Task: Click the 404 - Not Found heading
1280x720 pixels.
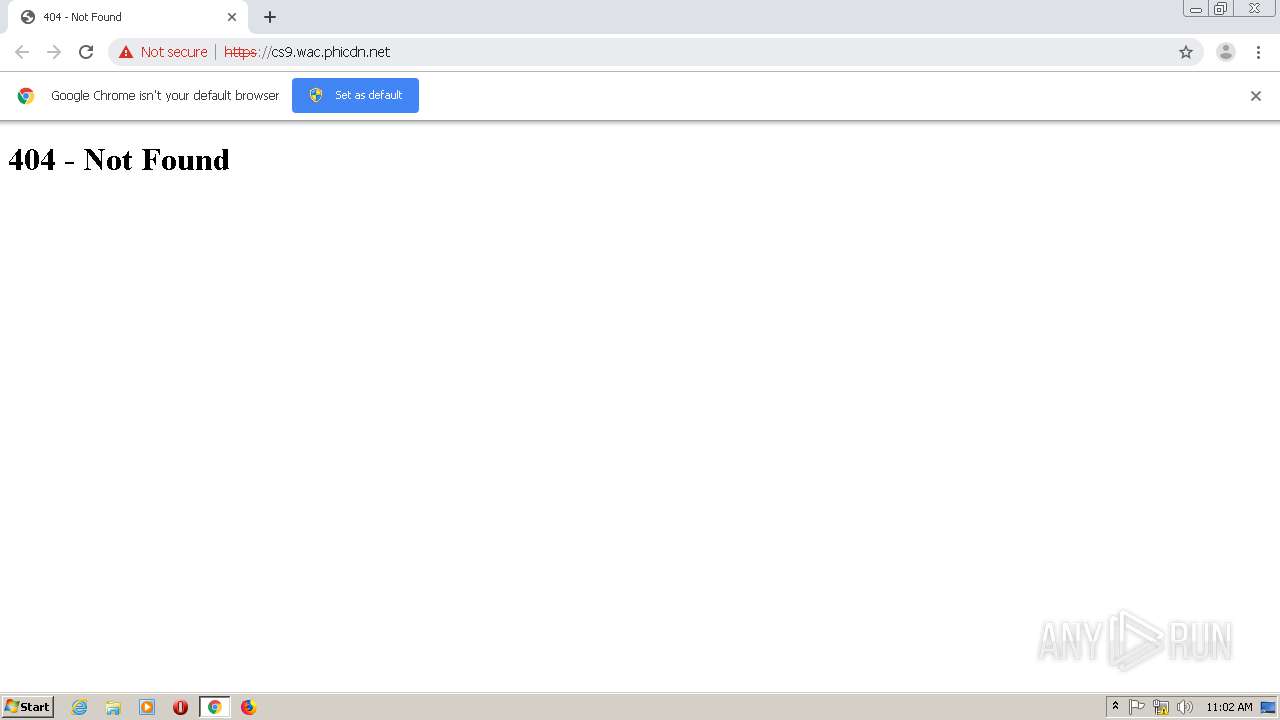Action: click(119, 159)
